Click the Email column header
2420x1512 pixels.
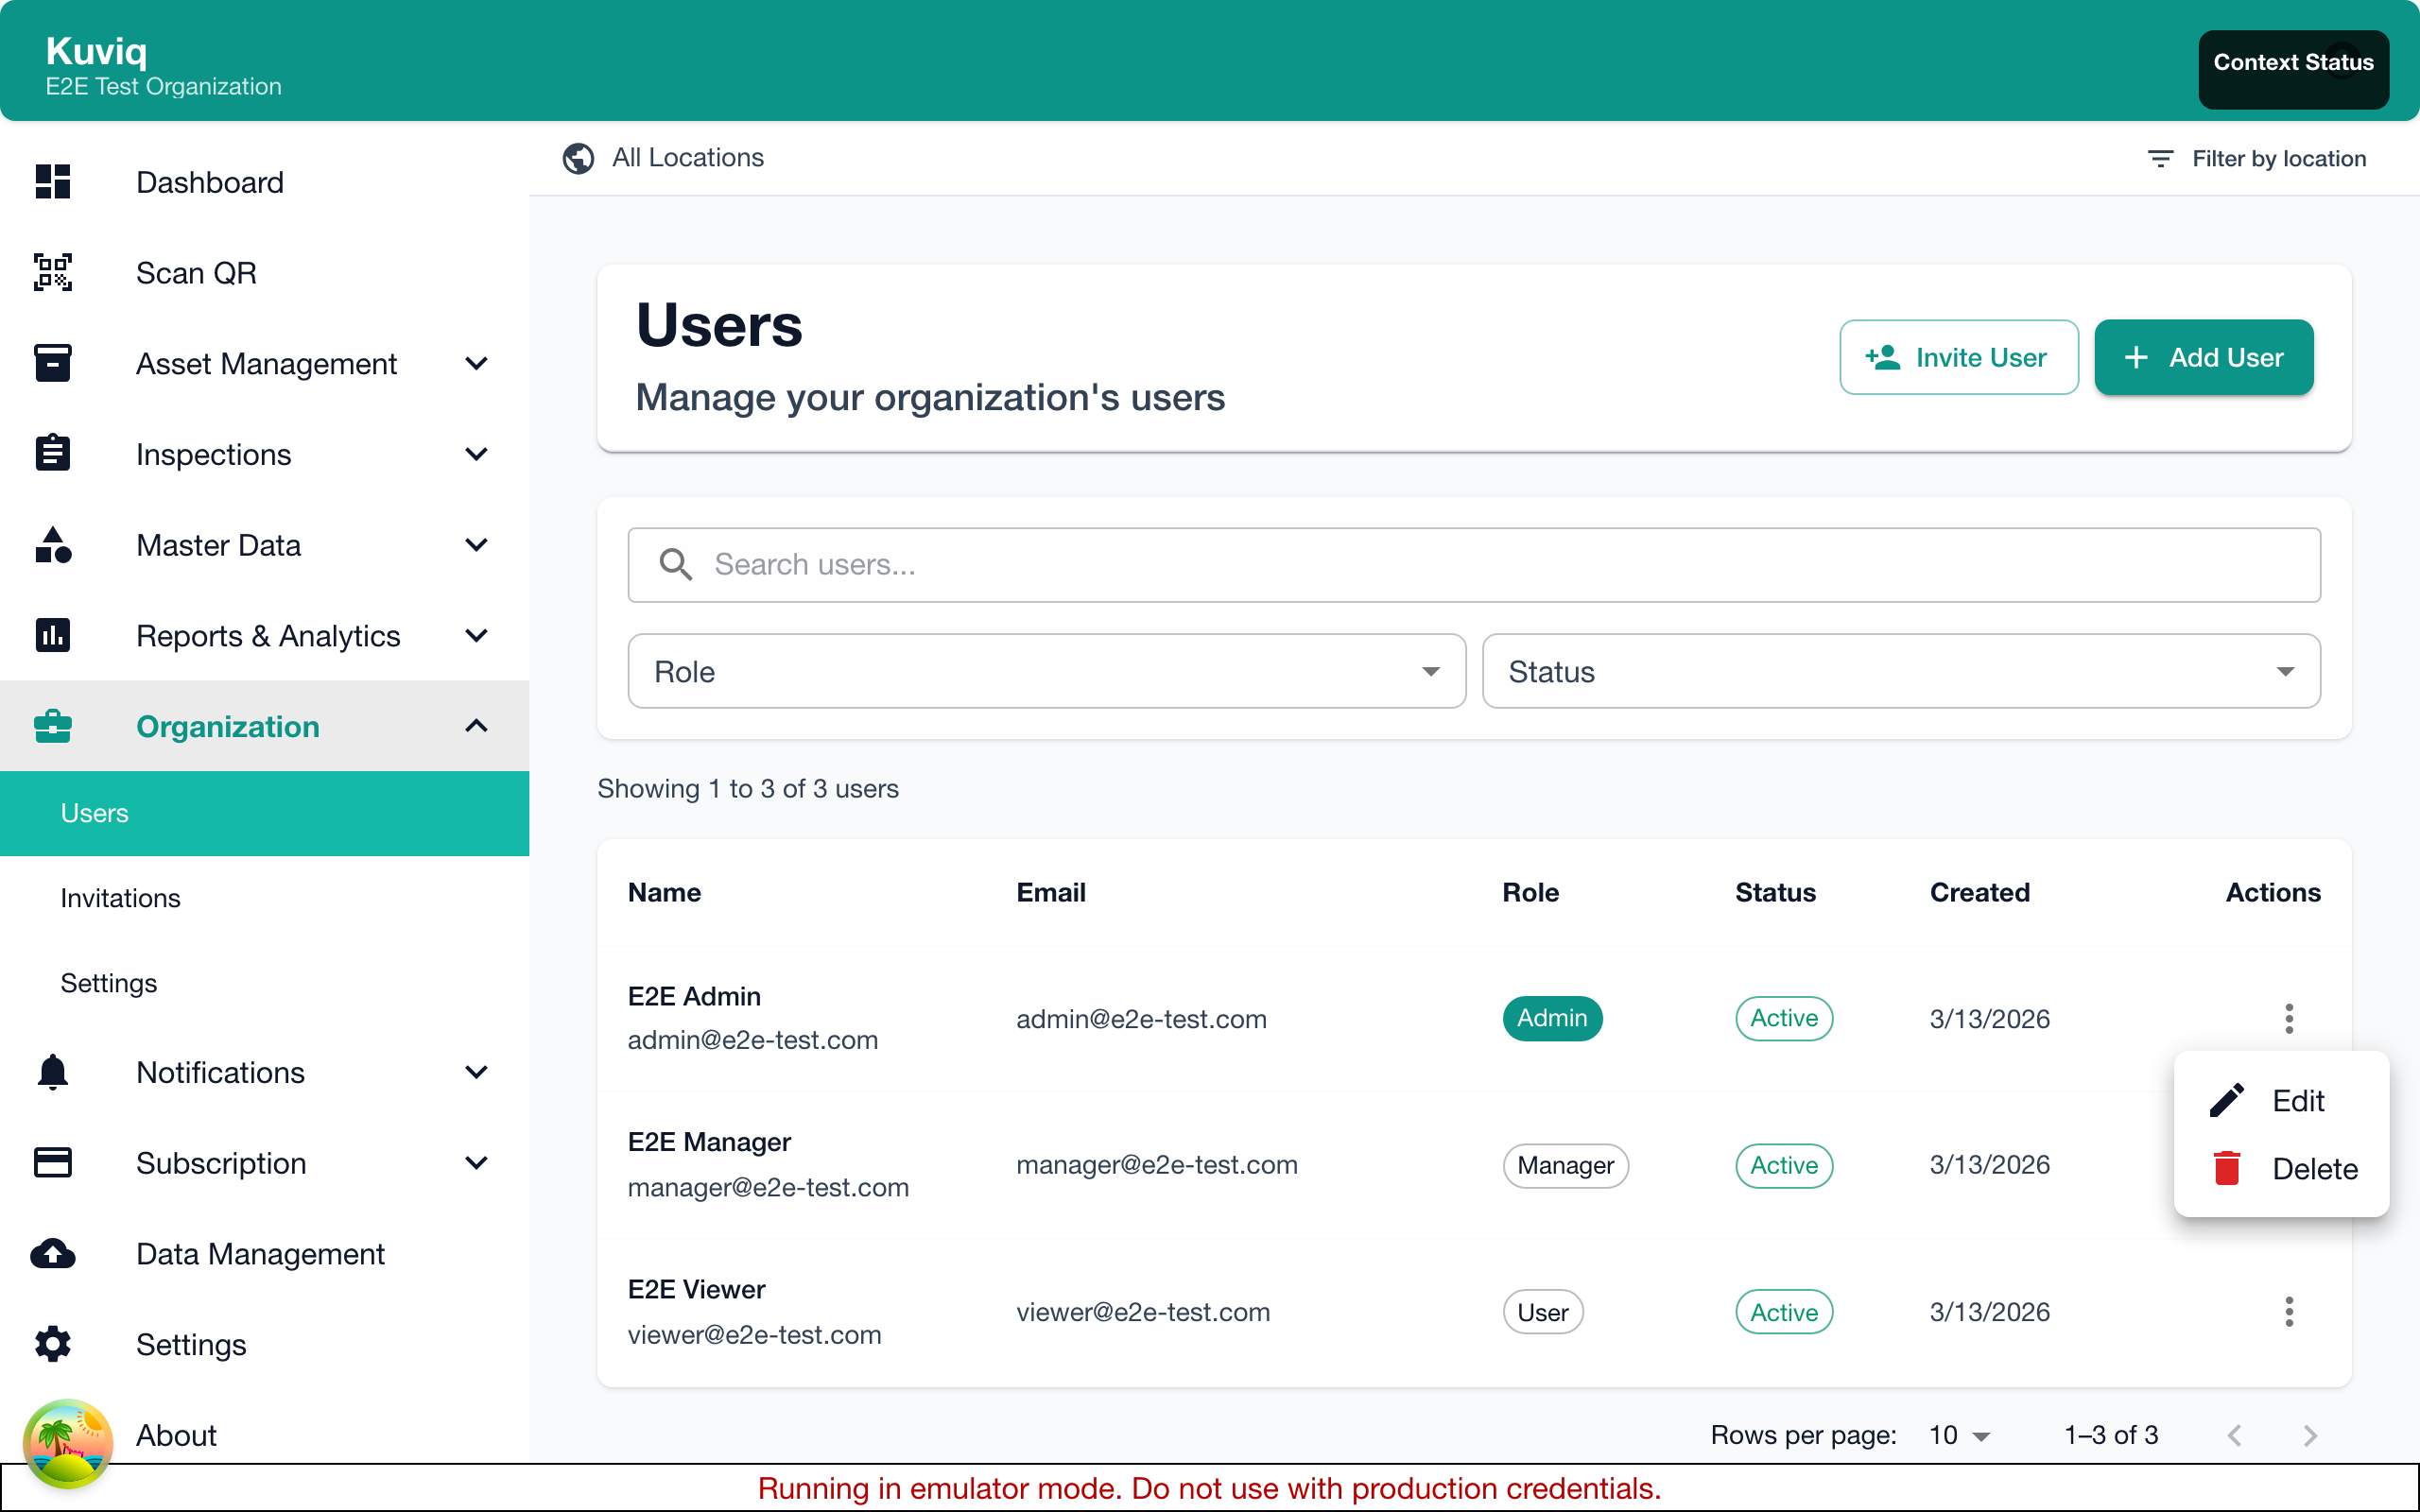point(1051,892)
